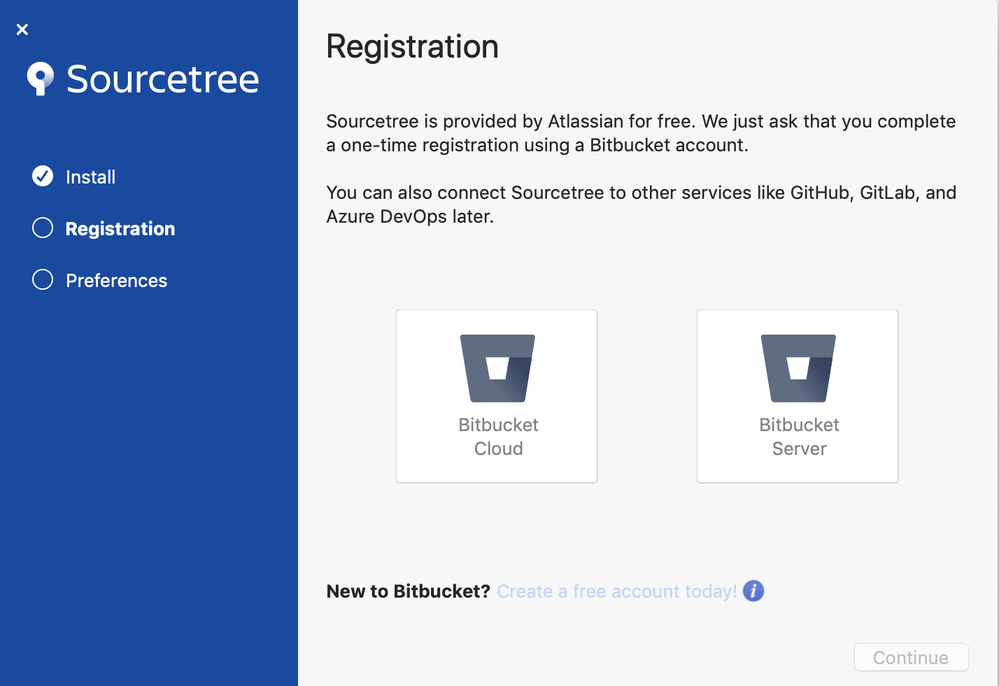
Task: Click the Continue button
Action: [911, 657]
